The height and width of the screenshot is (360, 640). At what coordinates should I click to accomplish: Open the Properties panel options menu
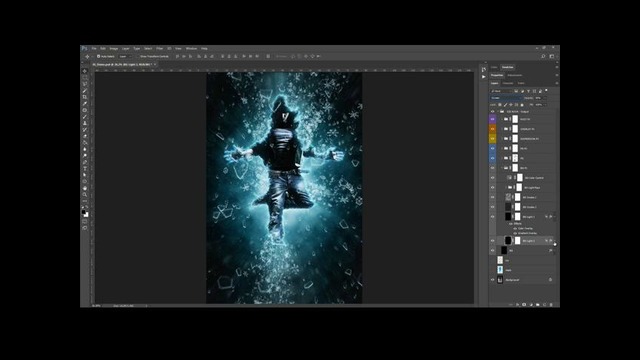[x=557, y=75]
